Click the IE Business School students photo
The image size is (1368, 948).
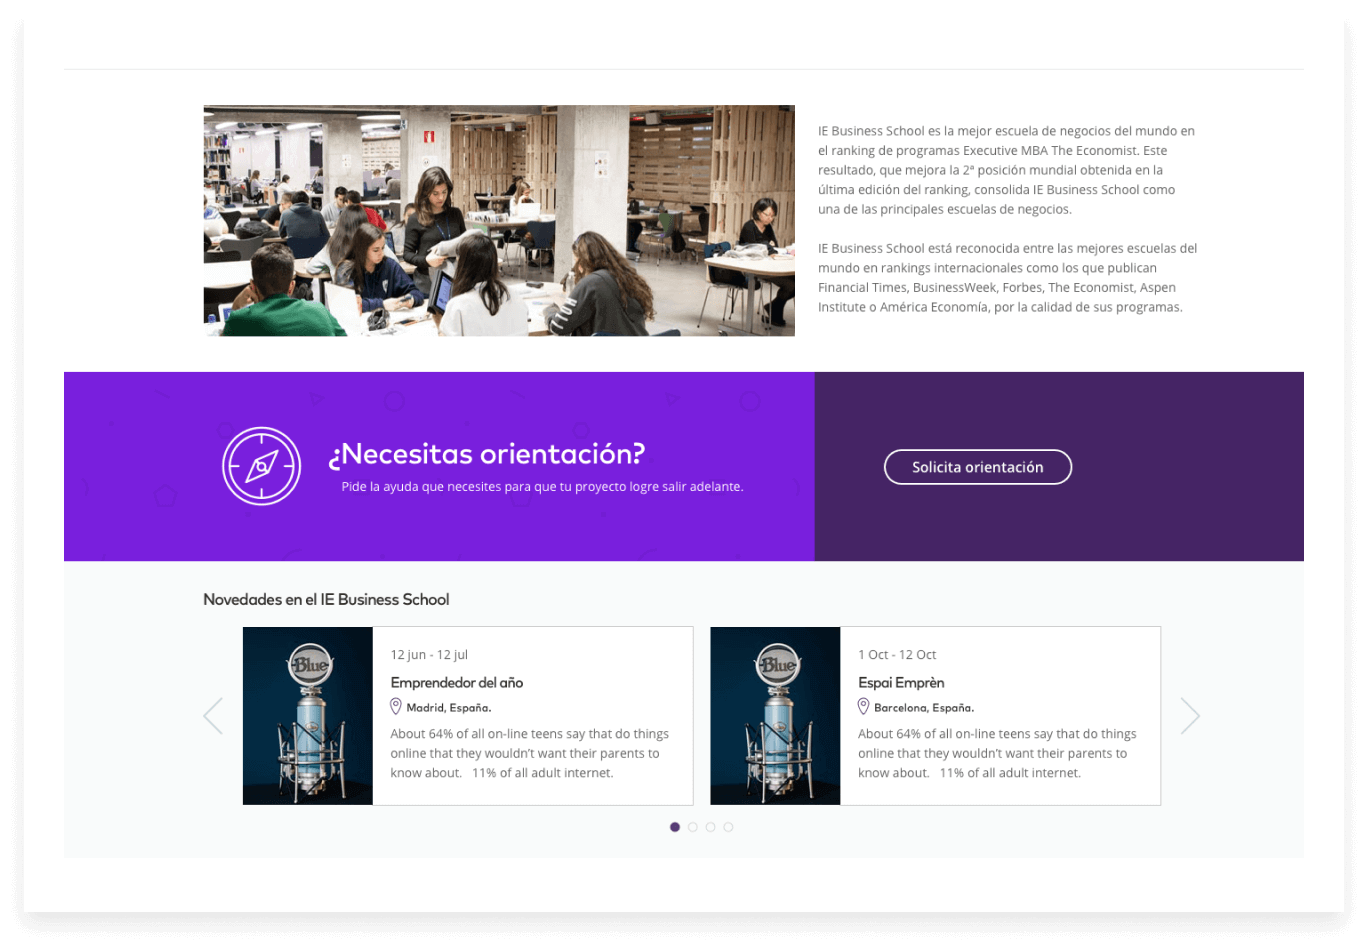click(x=499, y=220)
